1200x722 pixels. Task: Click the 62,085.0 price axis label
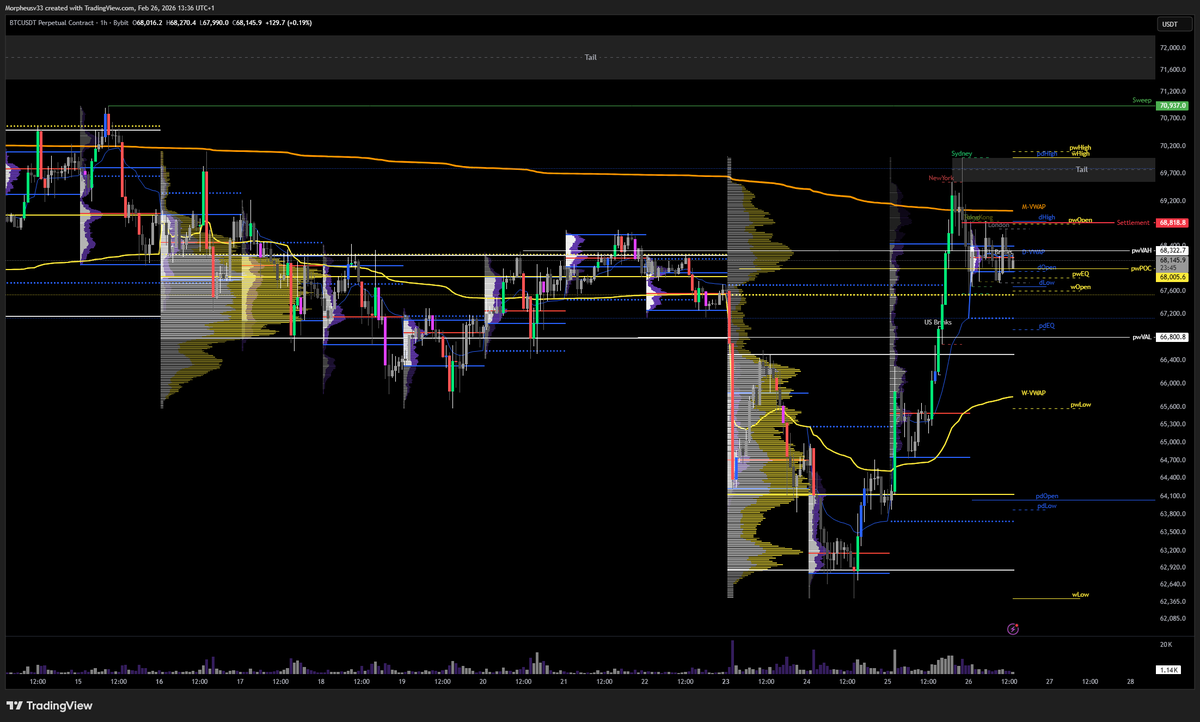pos(1173,620)
